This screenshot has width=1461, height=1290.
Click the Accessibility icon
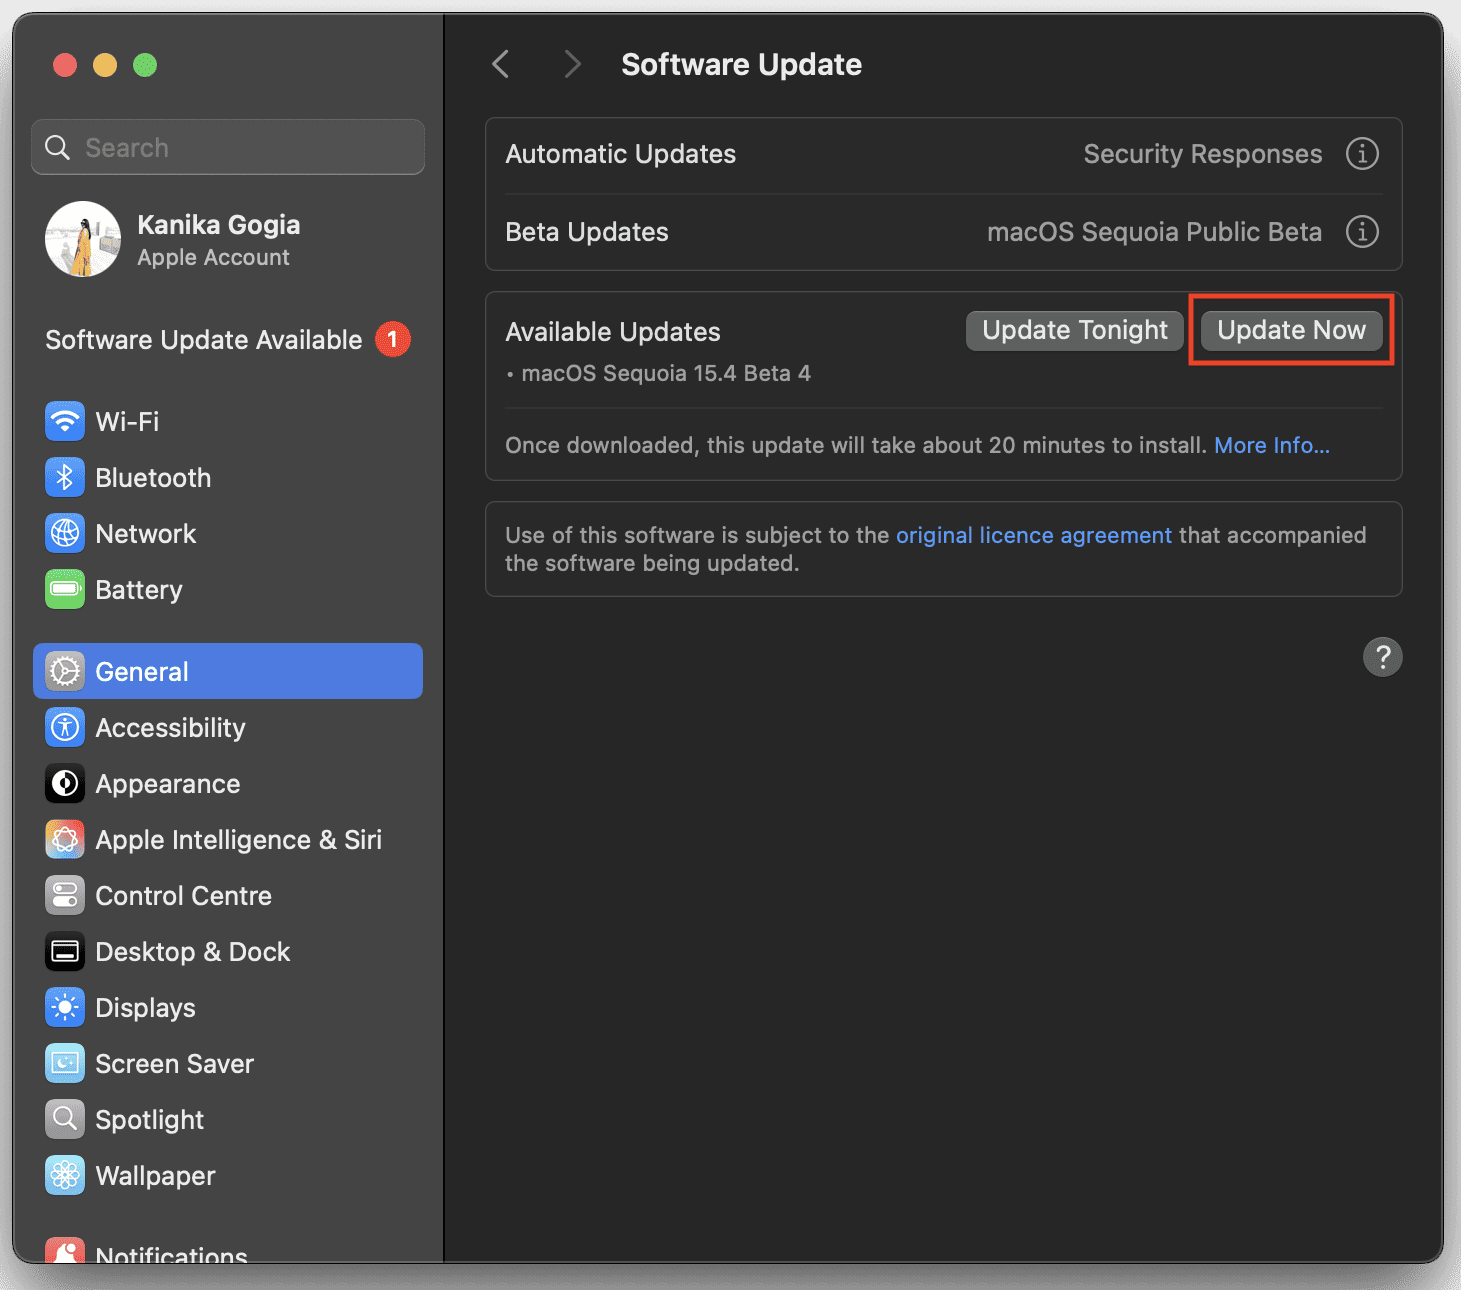65,727
